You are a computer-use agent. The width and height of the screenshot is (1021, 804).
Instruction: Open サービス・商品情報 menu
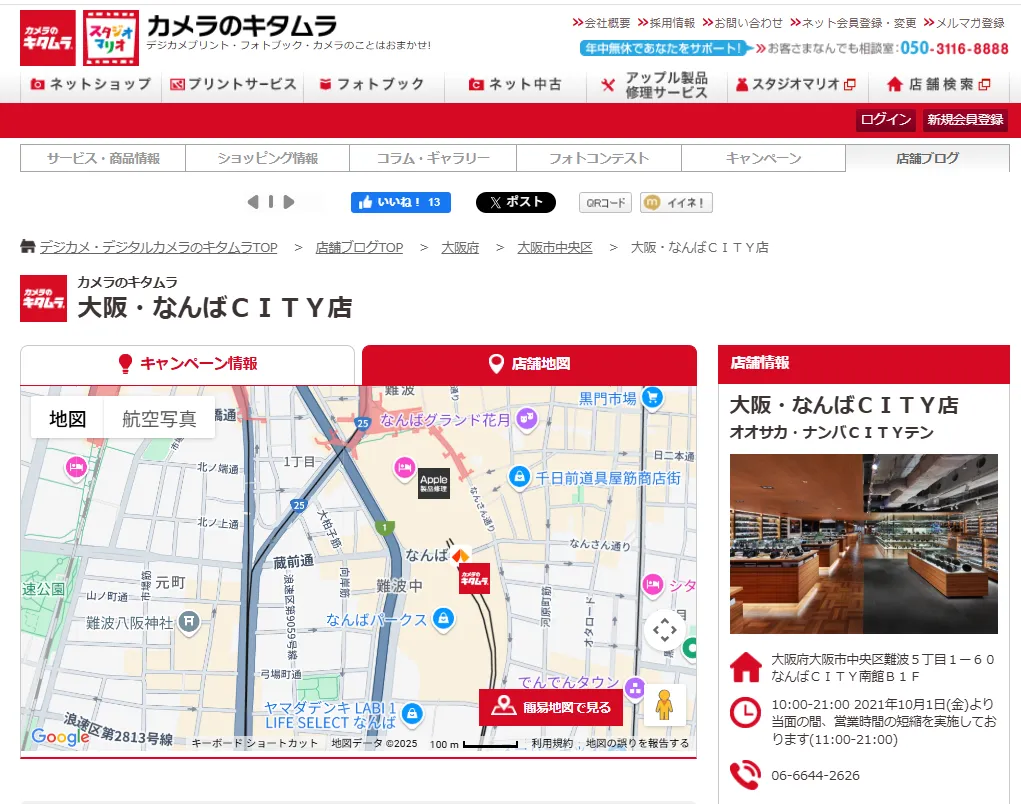click(103, 158)
